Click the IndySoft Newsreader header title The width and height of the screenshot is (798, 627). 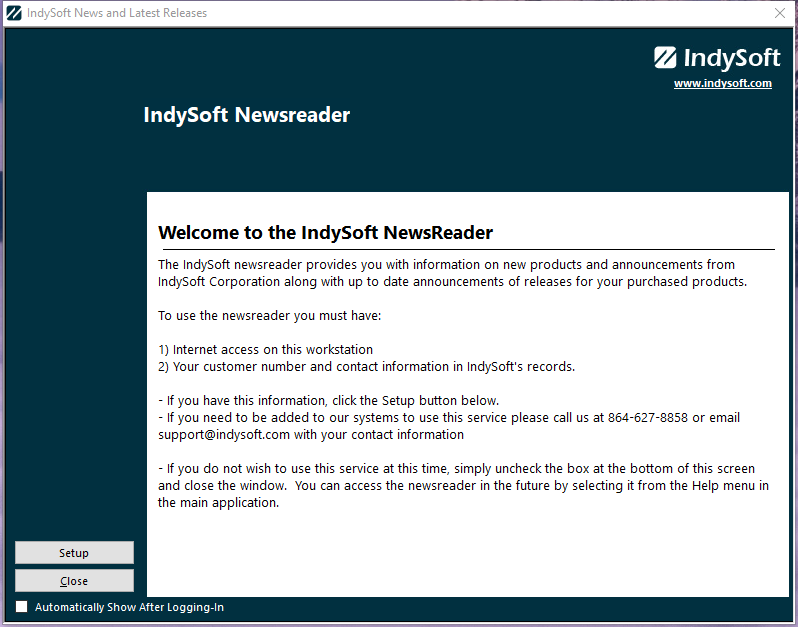click(247, 115)
